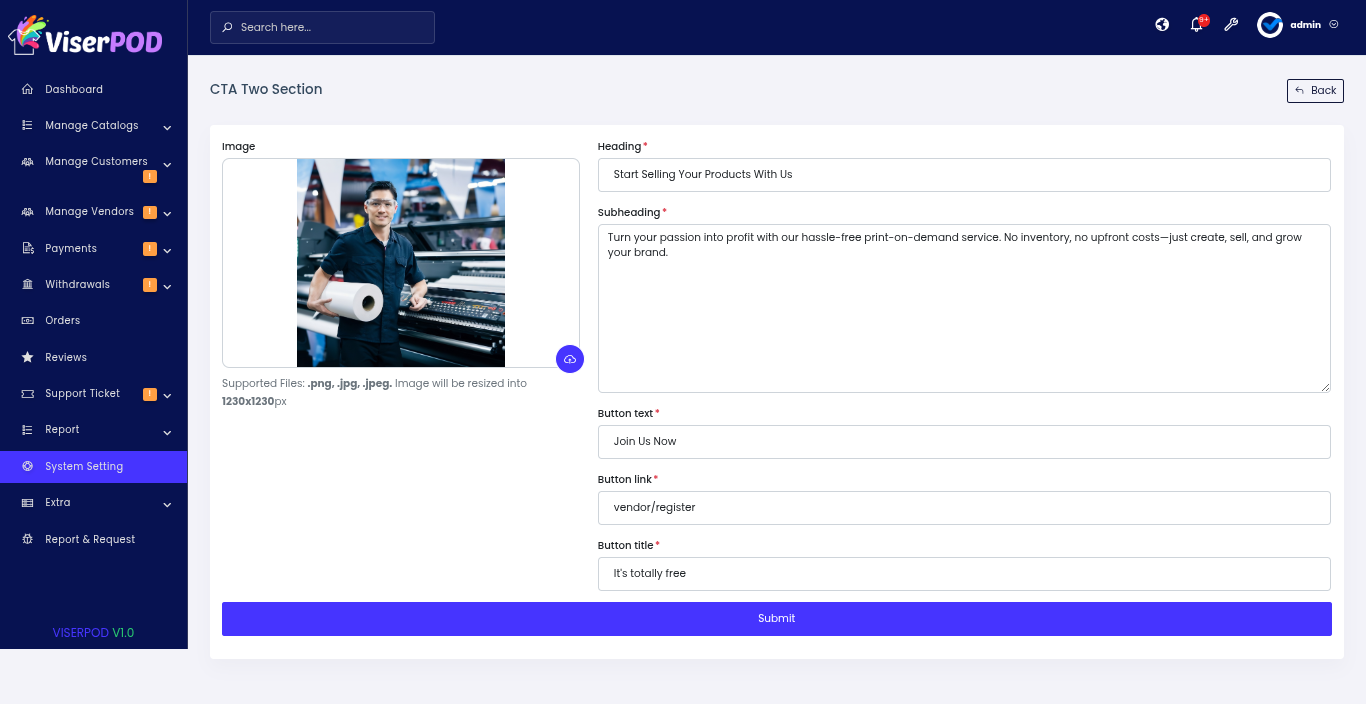Click the Back button
Image resolution: width=1366 pixels, height=704 pixels.
(x=1315, y=91)
